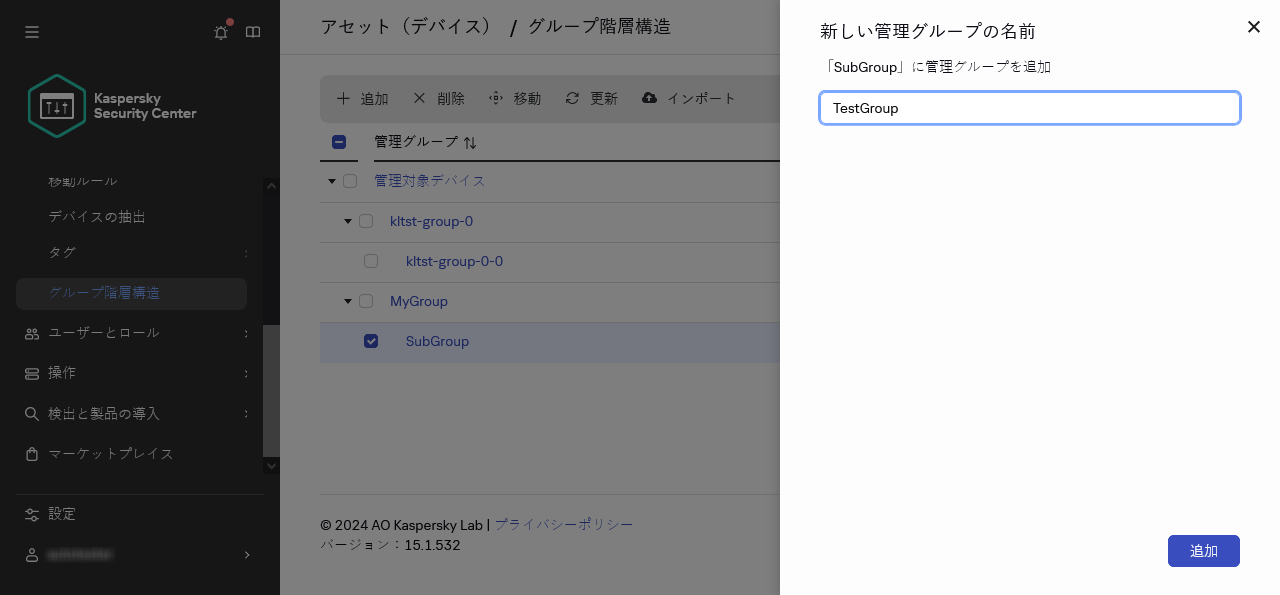
Task: Open the ユーザーとロール sidebar section
Action: (x=103, y=333)
